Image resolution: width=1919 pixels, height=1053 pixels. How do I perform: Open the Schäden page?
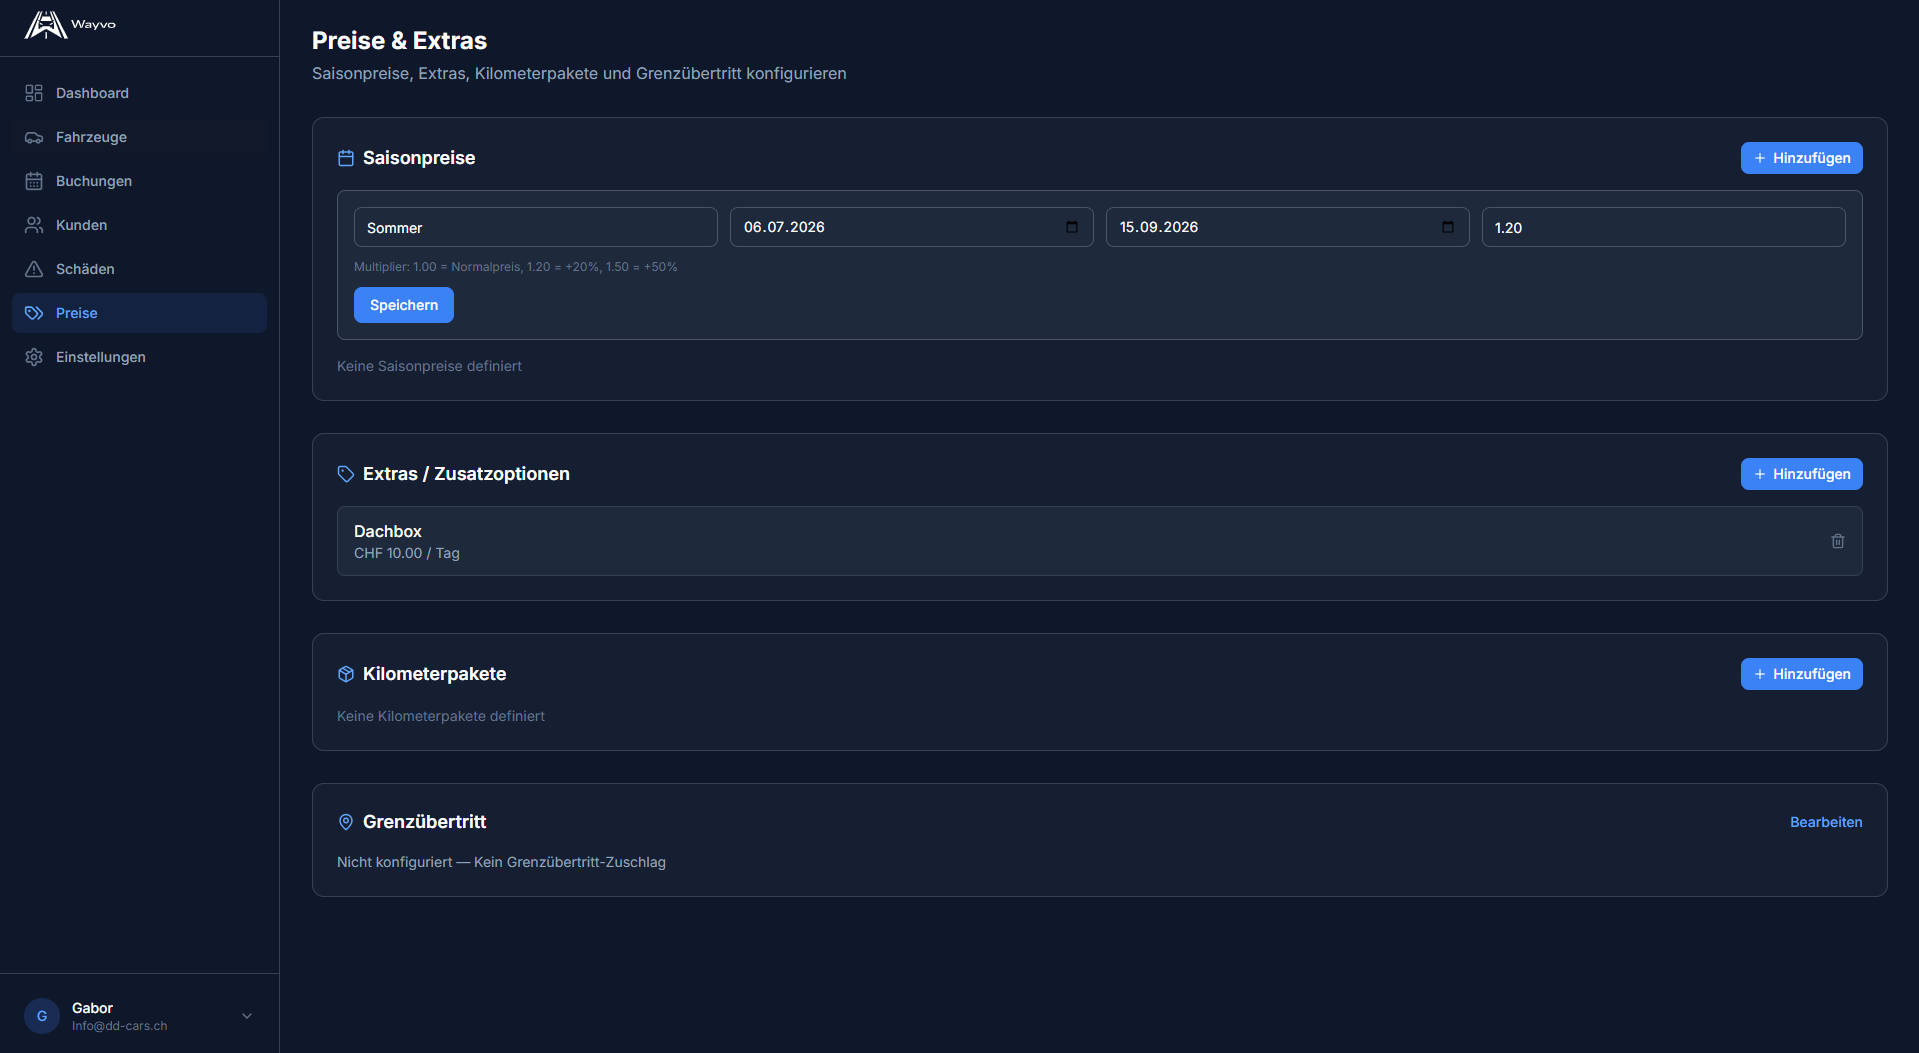point(85,269)
